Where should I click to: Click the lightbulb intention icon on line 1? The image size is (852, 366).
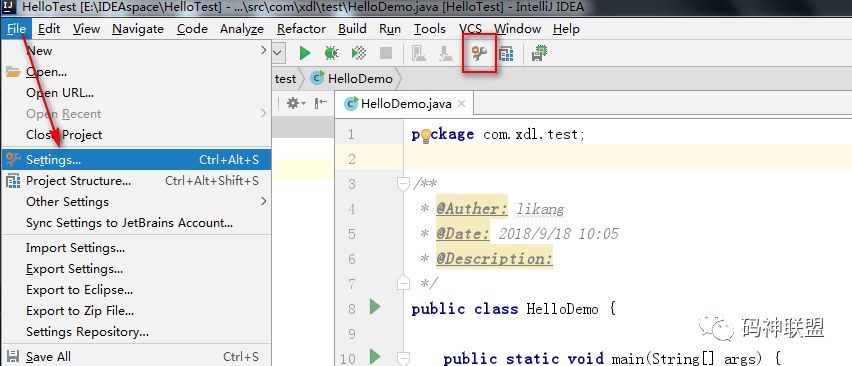coord(425,135)
